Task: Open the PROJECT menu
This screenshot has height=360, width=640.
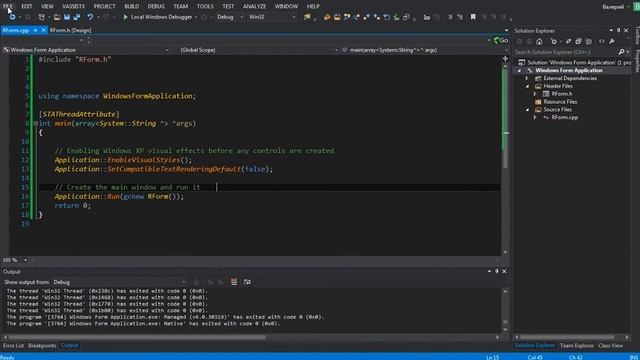Action: pos(104,6)
